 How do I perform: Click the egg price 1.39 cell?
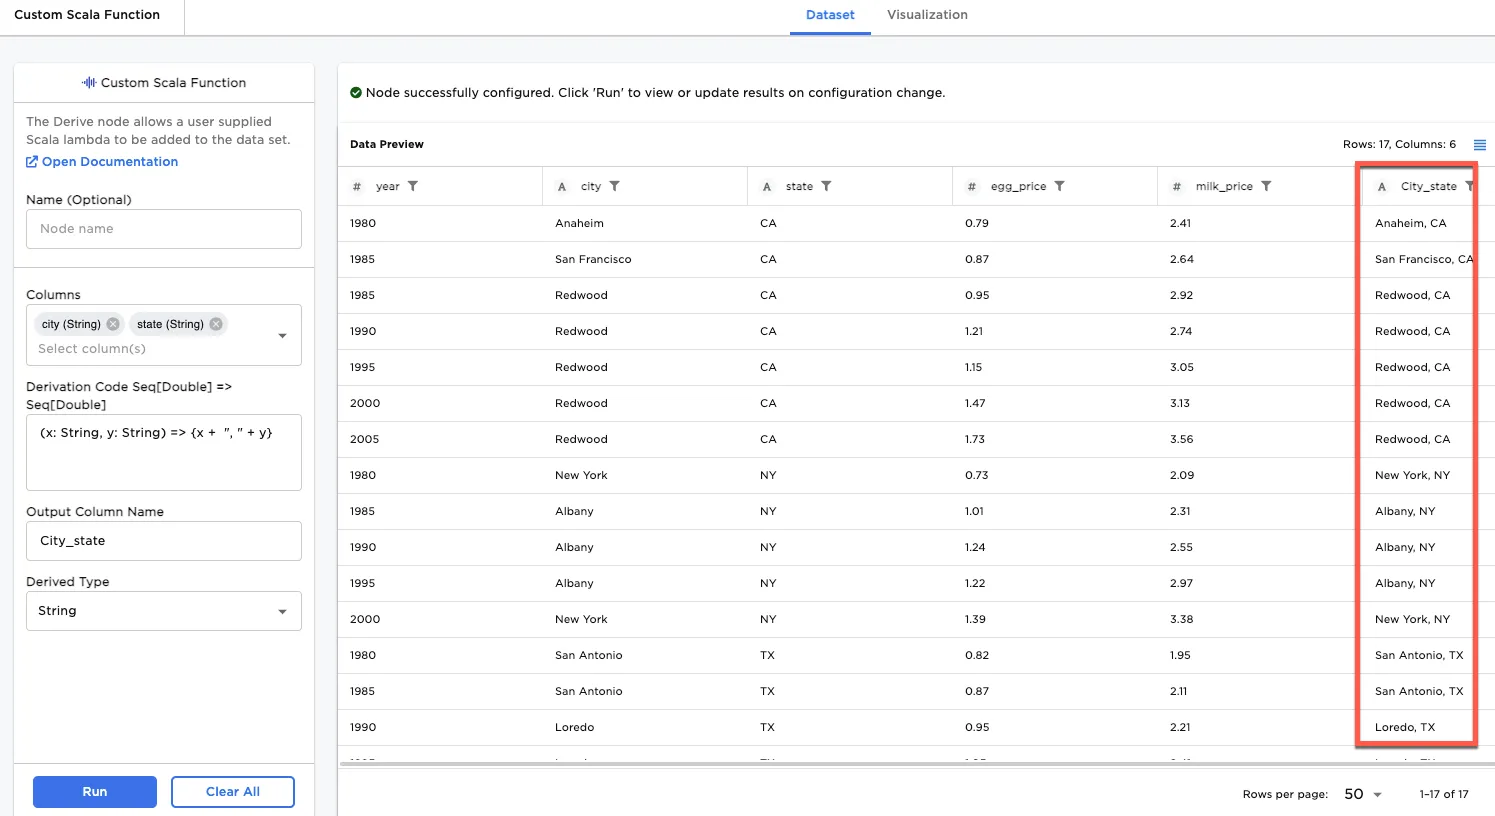[x=975, y=619]
